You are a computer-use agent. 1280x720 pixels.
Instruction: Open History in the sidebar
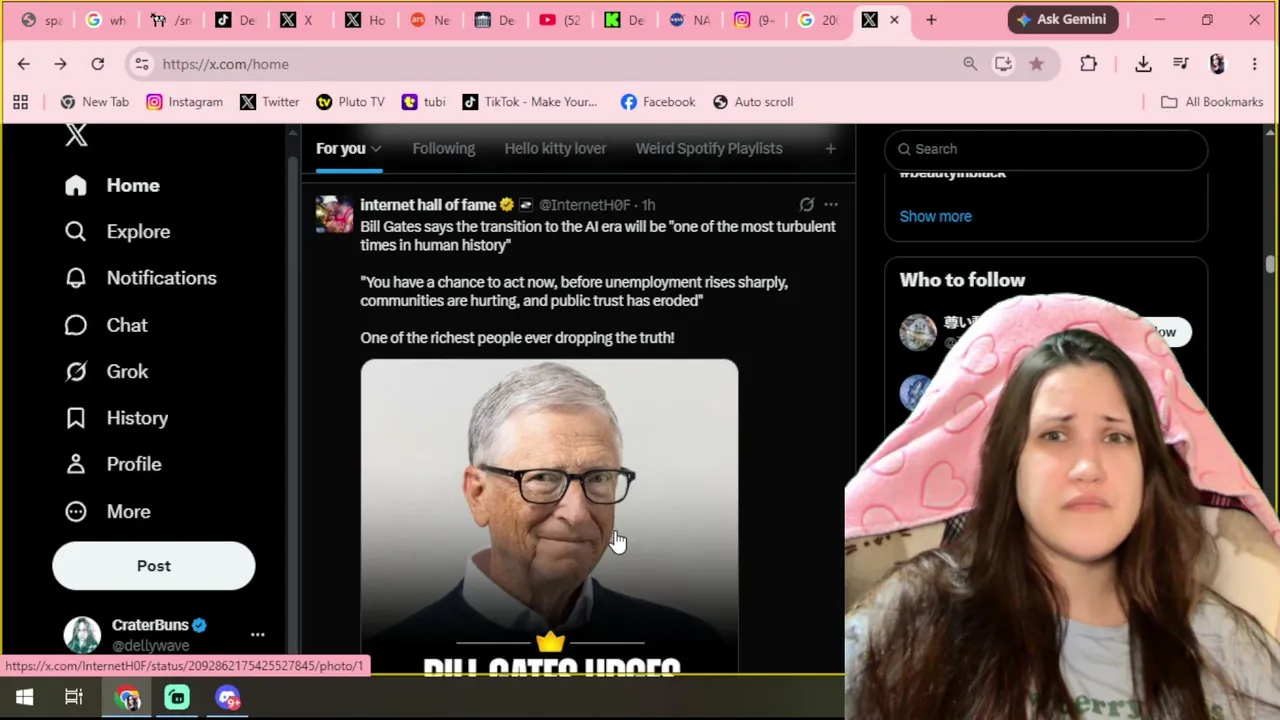(116, 418)
